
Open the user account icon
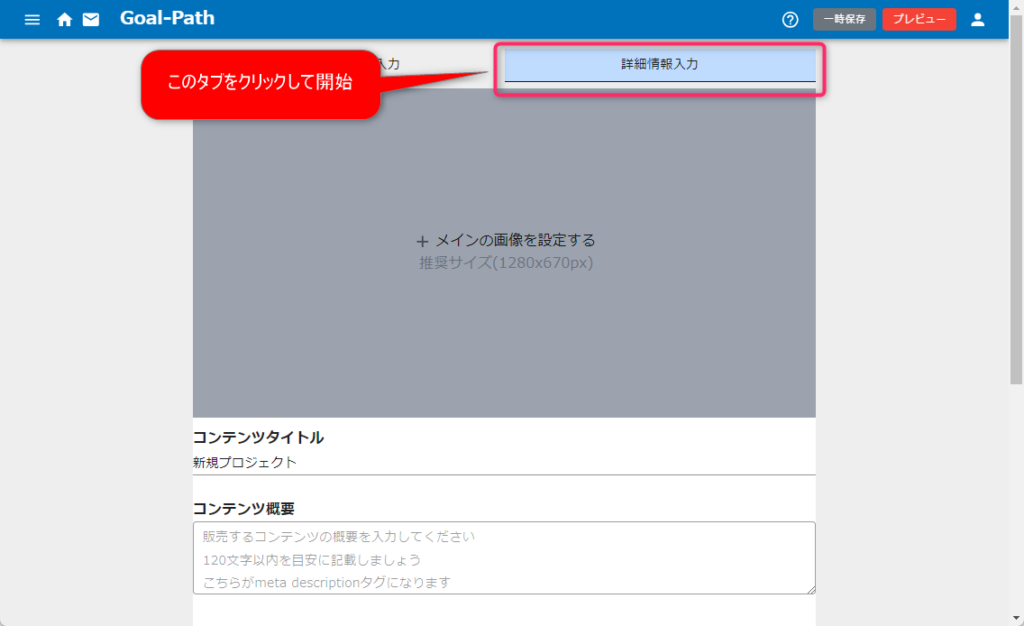pos(978,20)
